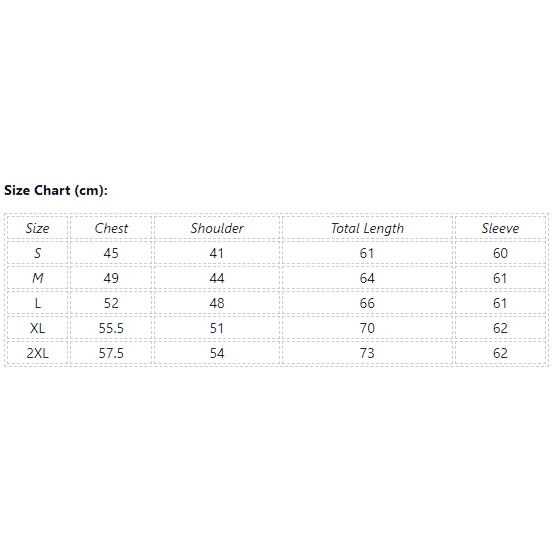The height and width of the screenshot is (556, 556).
Task: Select the Sleeve column header
Action: coord(500,228)
